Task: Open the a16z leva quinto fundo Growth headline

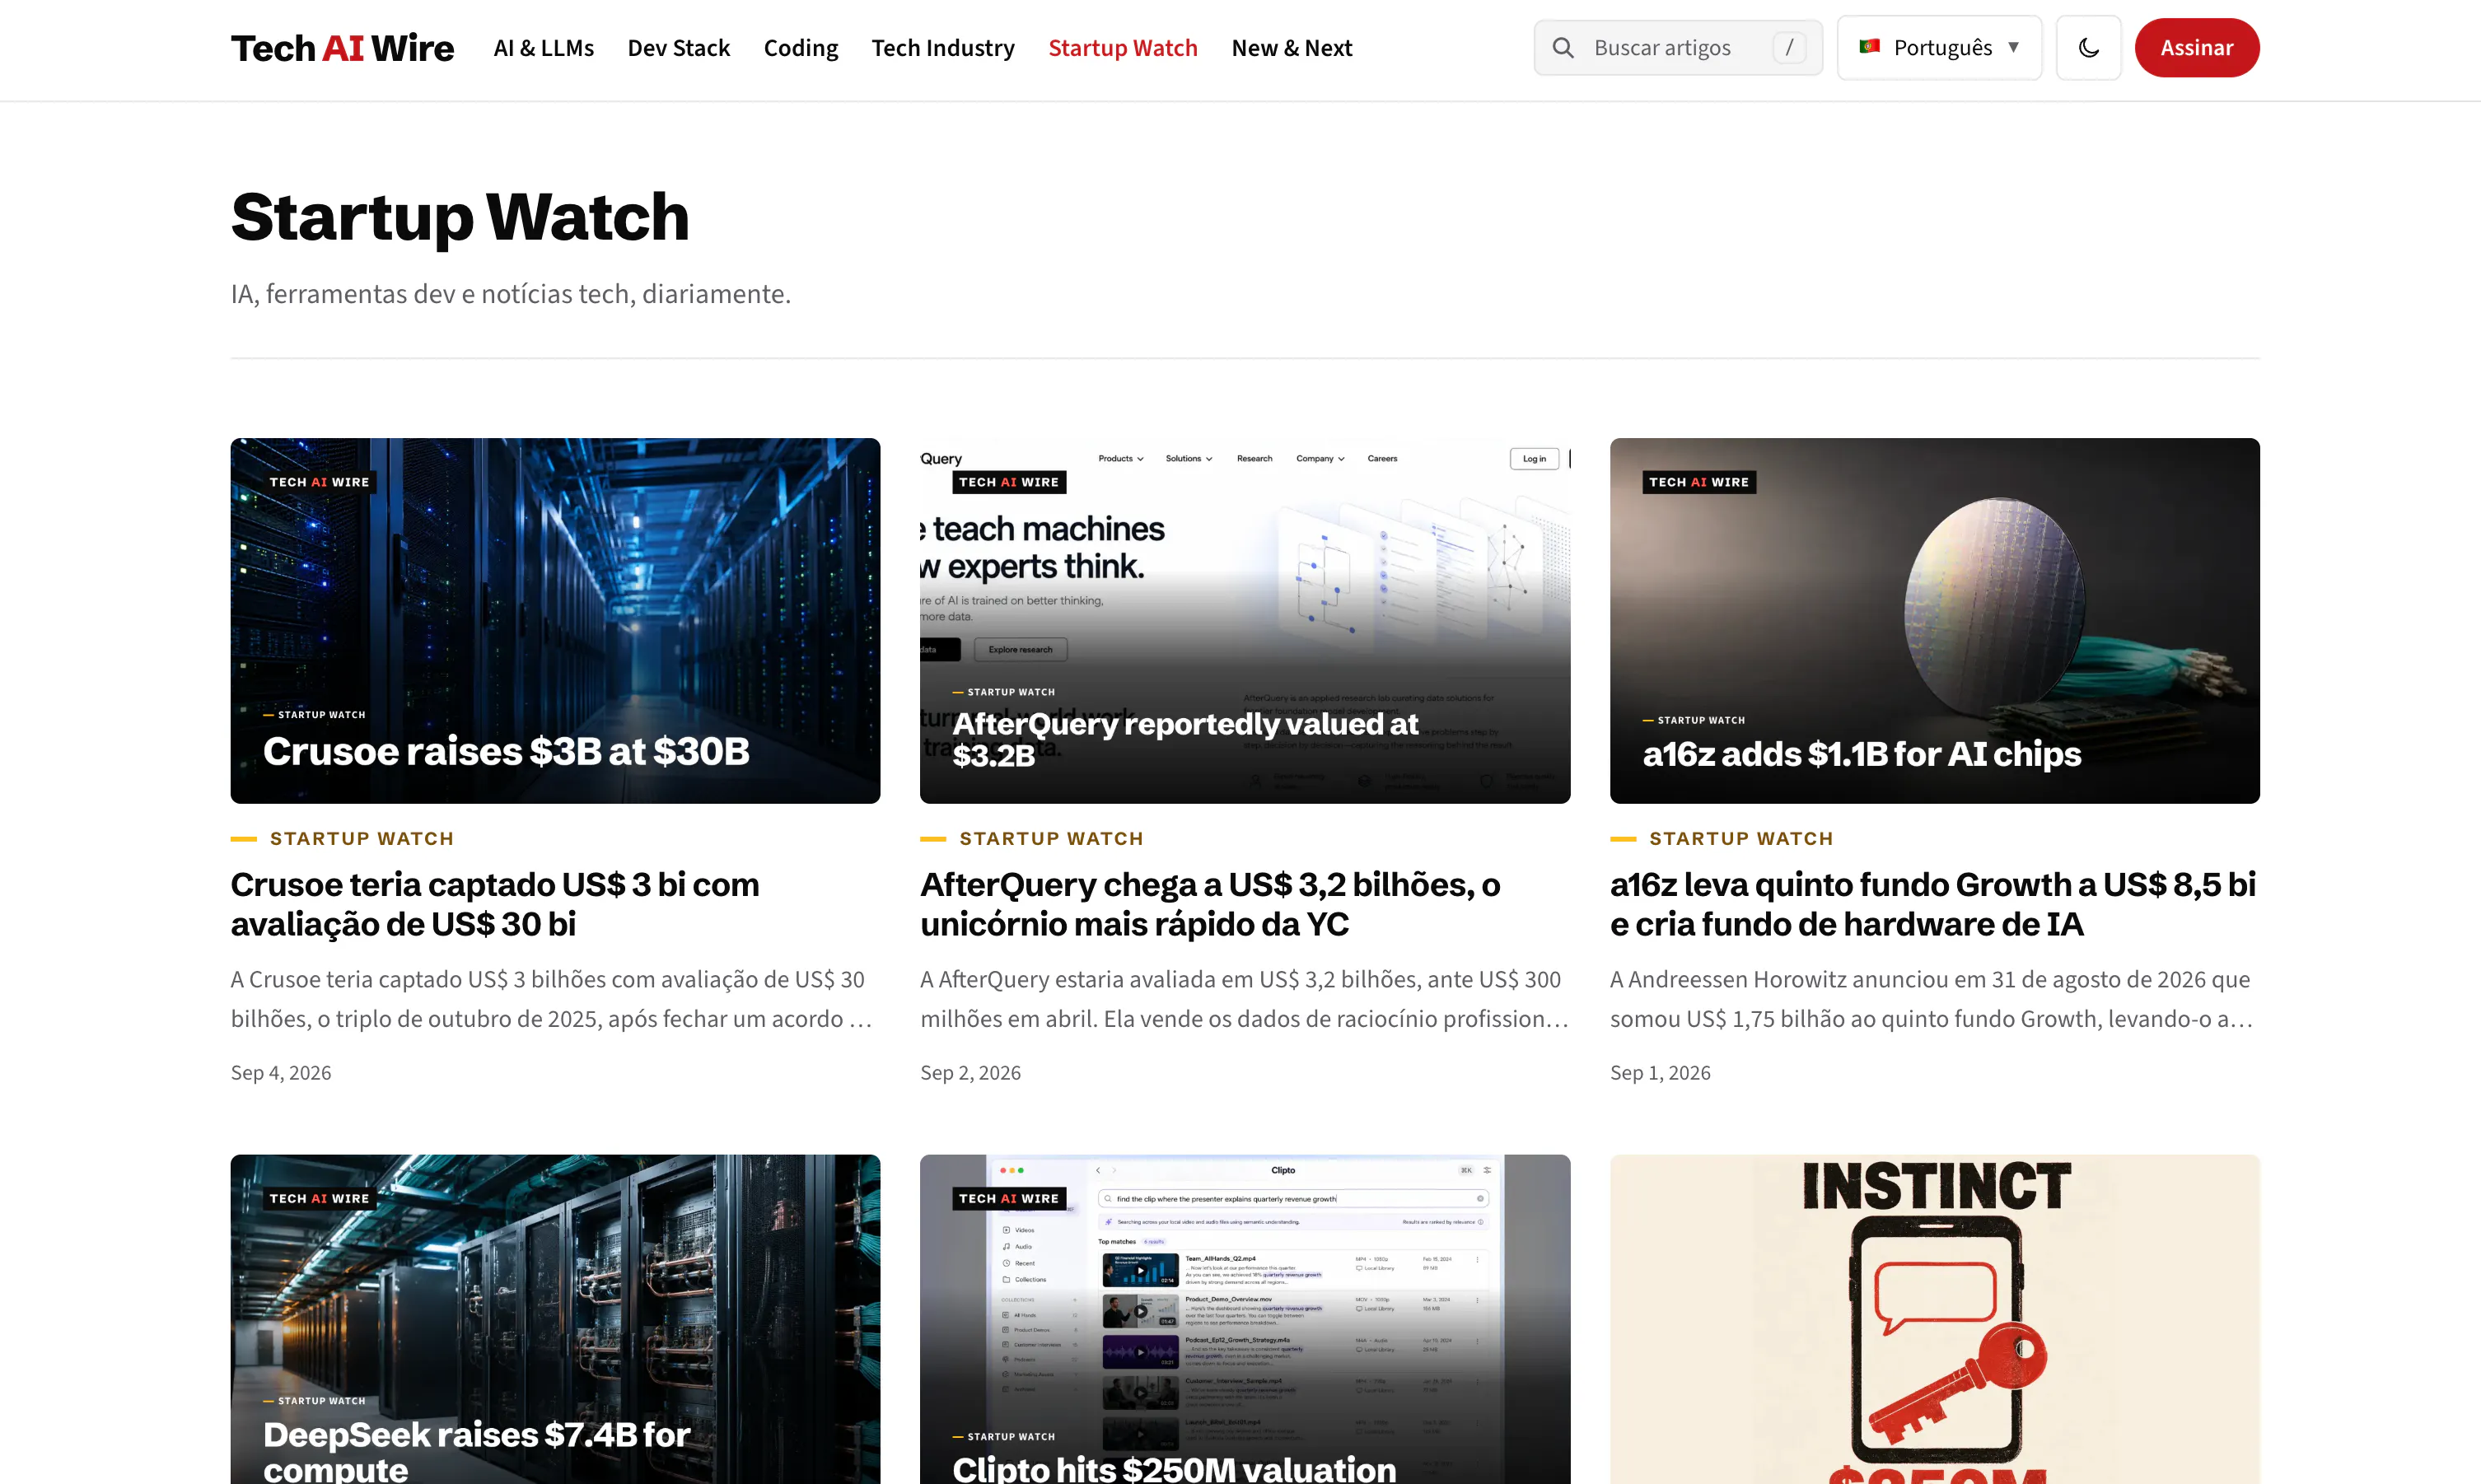Action: tap(1932, 904)
